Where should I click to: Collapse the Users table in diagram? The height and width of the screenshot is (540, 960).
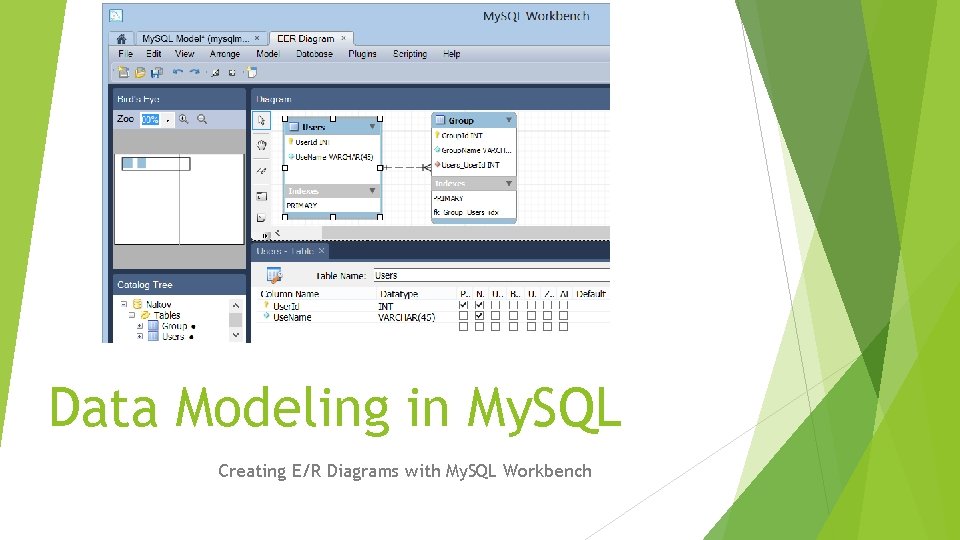(372, 127)
